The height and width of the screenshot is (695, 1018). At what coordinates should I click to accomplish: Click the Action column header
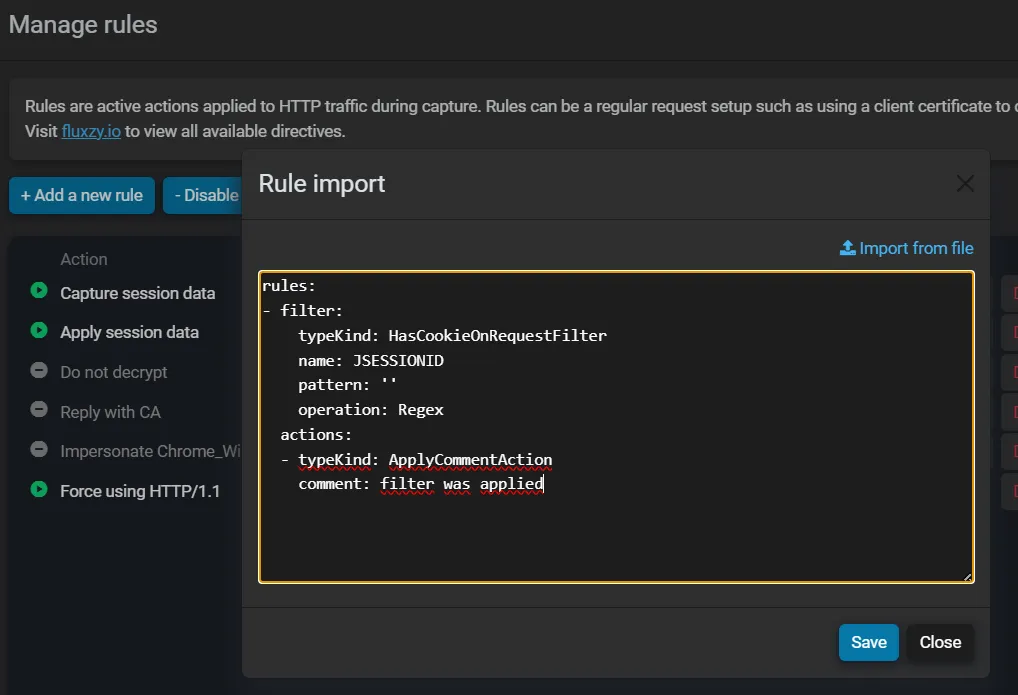pyautogui.click(x=84, y=259)
